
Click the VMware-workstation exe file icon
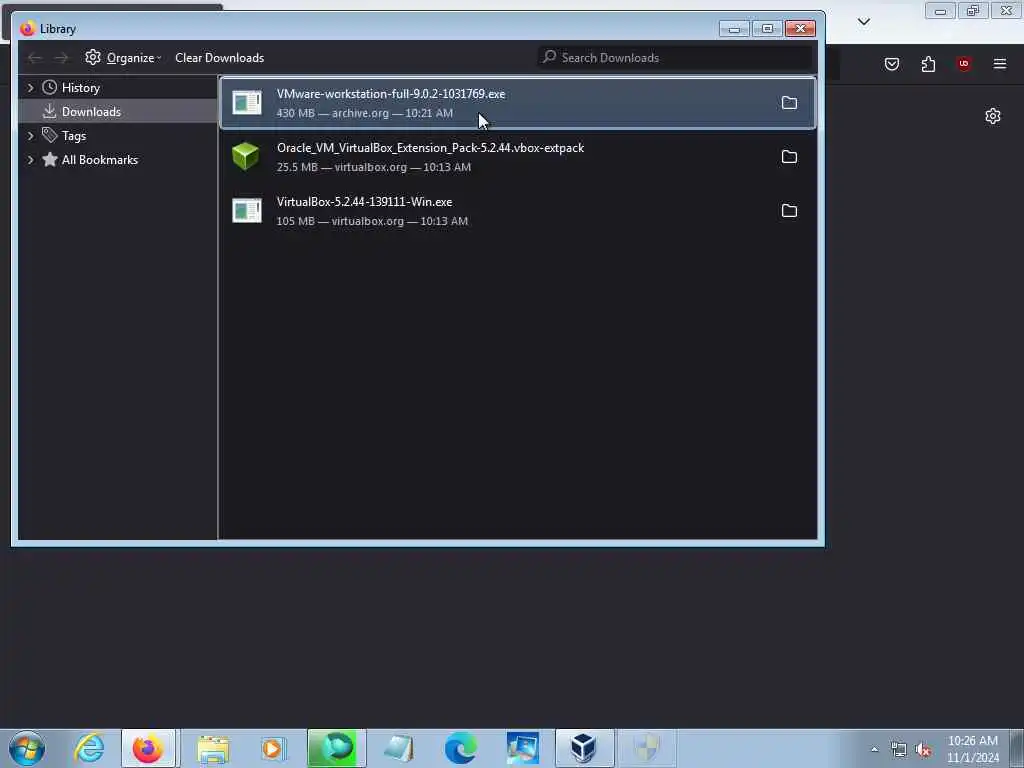pyautogui.click(x=247, y=103)
